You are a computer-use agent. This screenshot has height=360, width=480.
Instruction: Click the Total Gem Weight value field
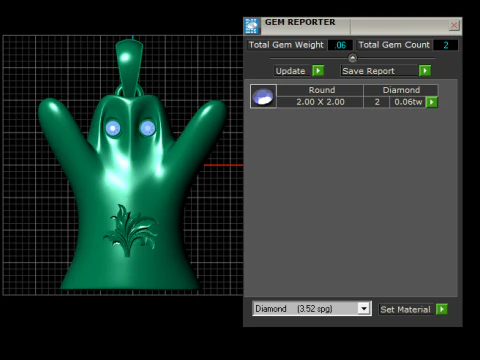[340, 45]
